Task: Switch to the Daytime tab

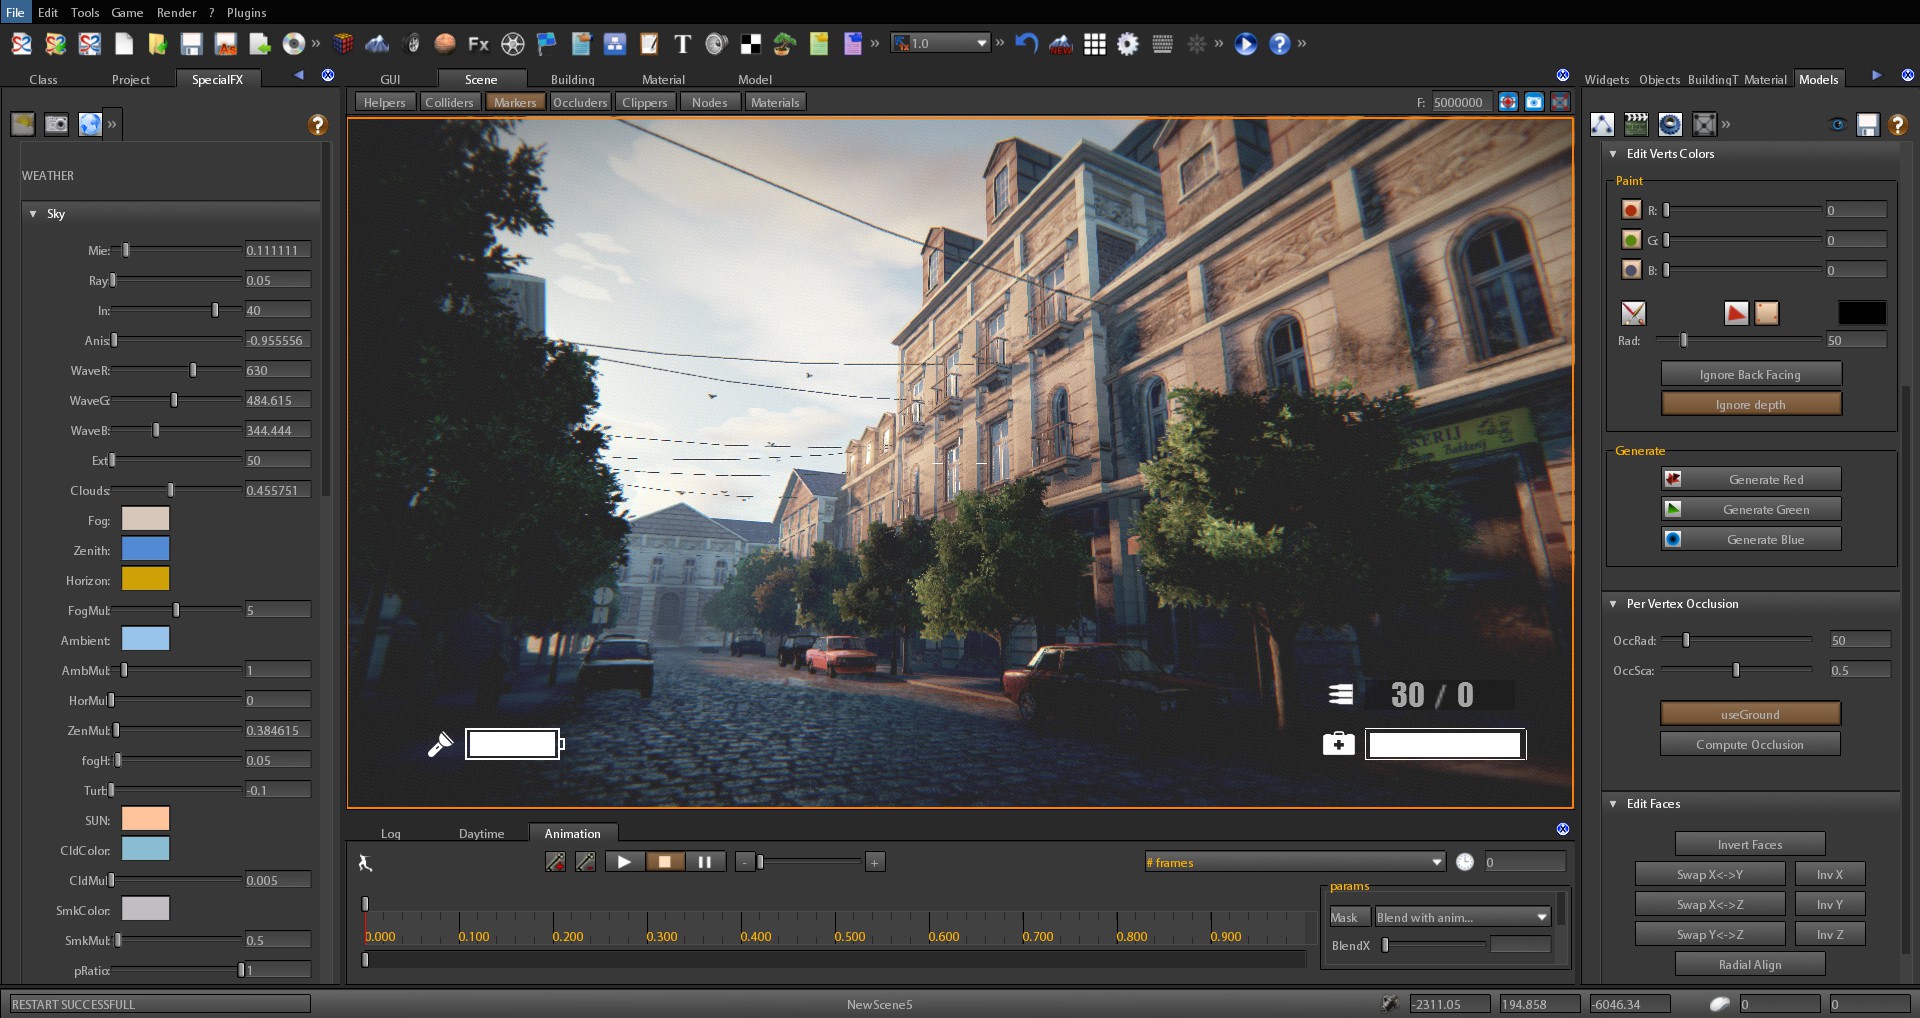Action: click(481, 833)
